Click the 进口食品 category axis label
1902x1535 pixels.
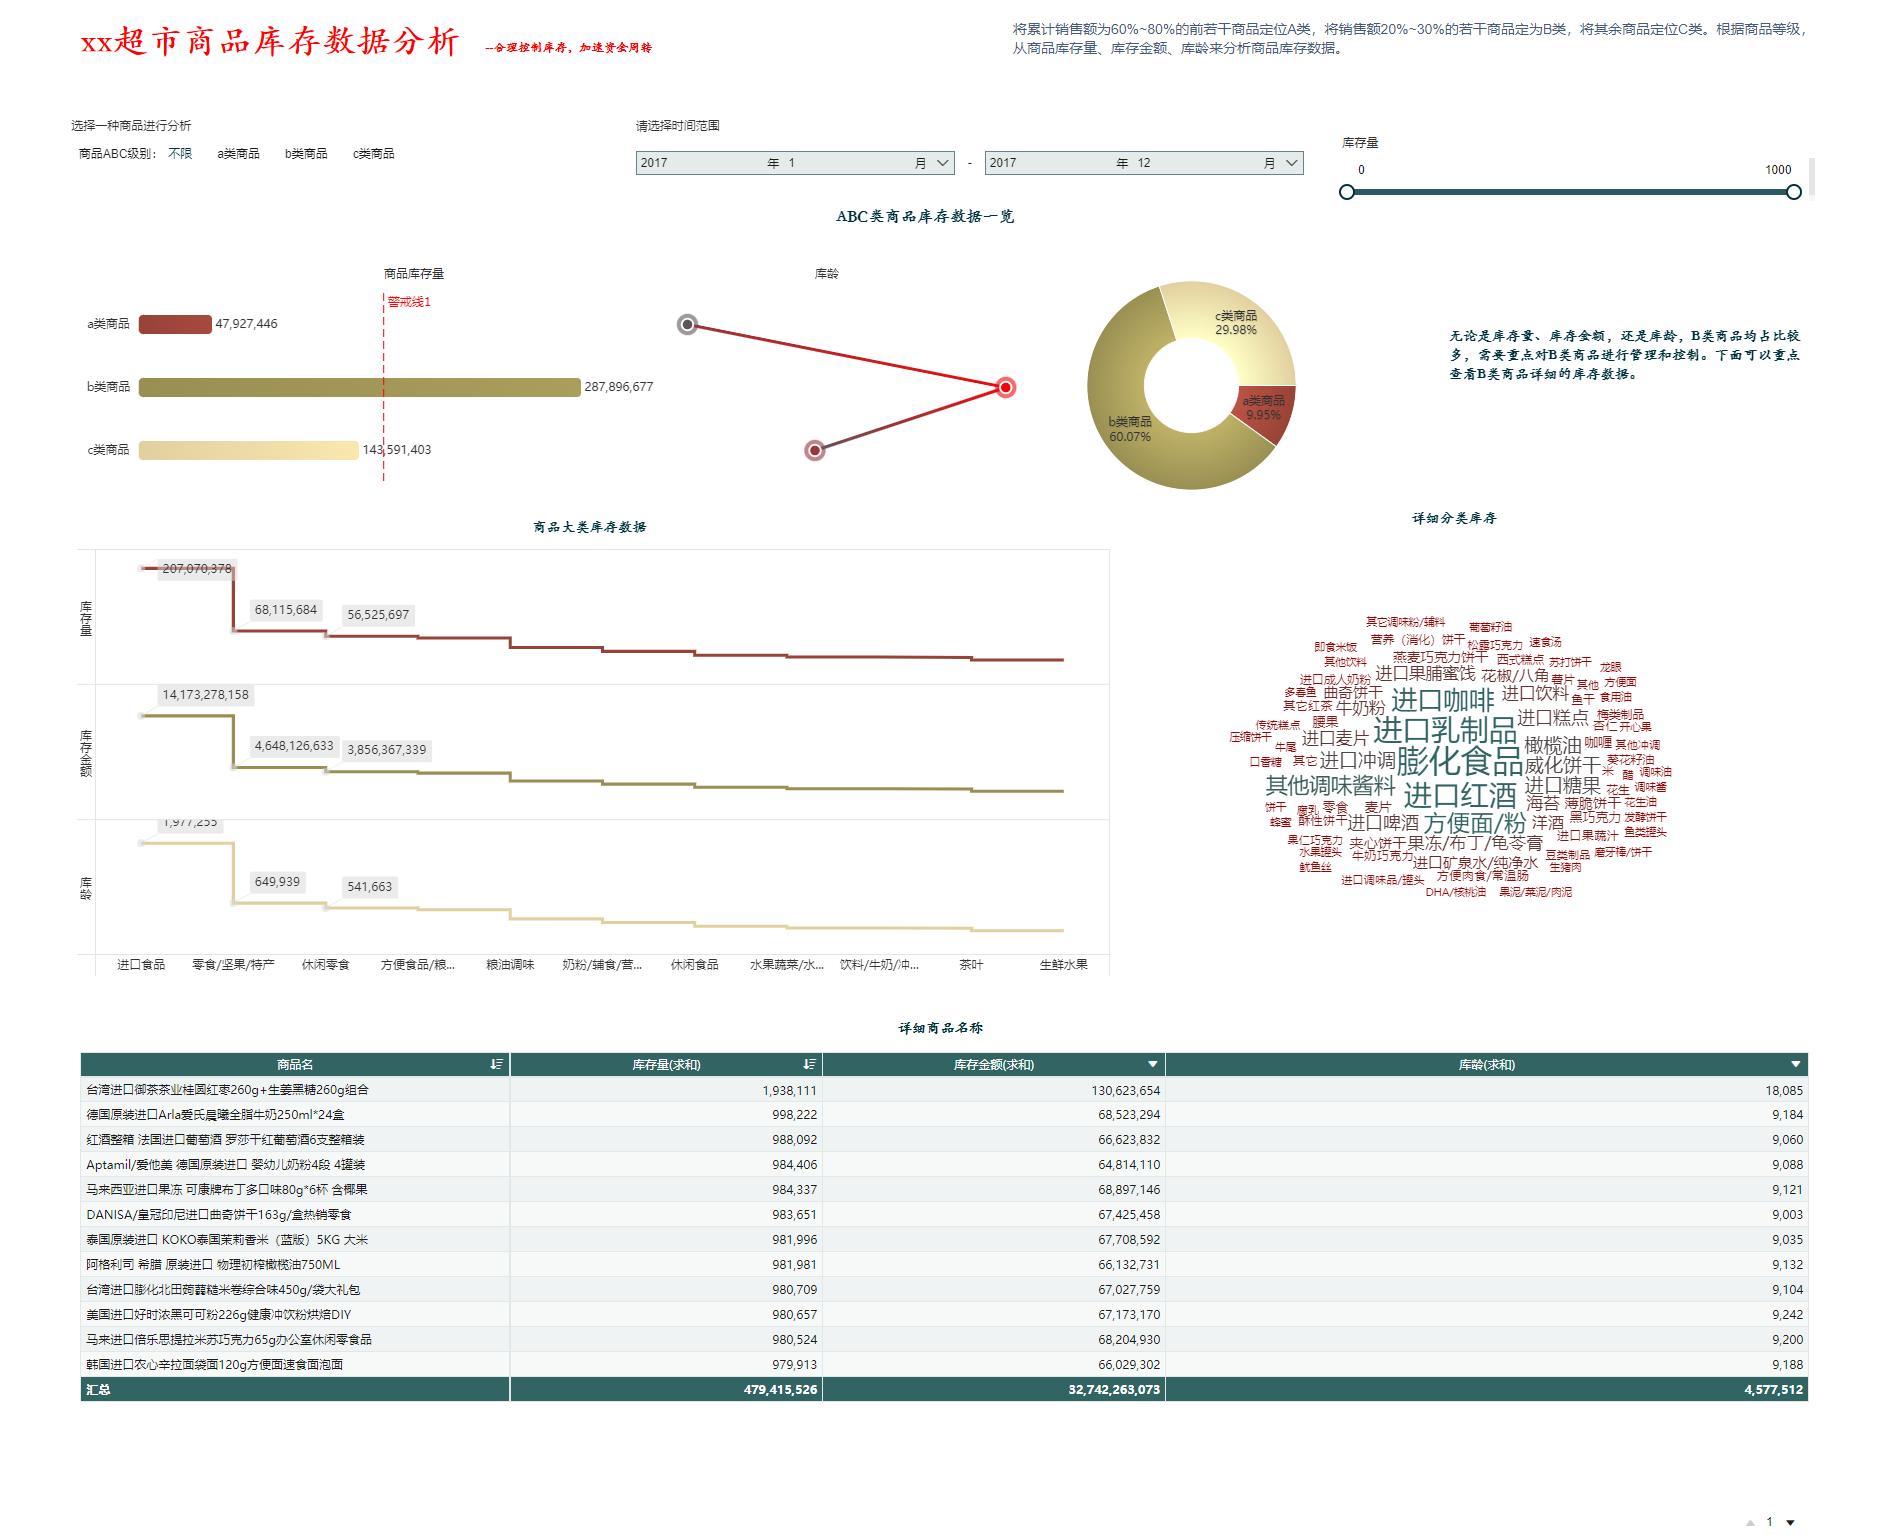pyautogui.click(x=141, y=965)
